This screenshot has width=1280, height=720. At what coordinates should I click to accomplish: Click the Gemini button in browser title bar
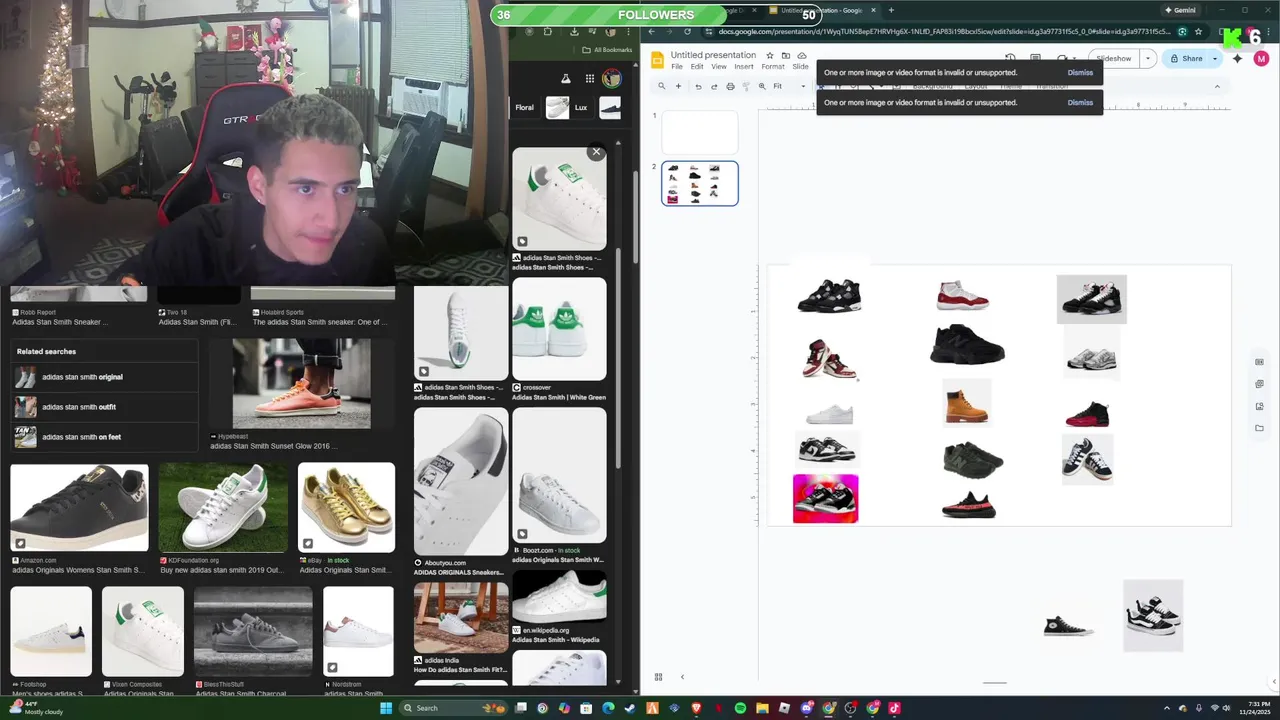1180,10
